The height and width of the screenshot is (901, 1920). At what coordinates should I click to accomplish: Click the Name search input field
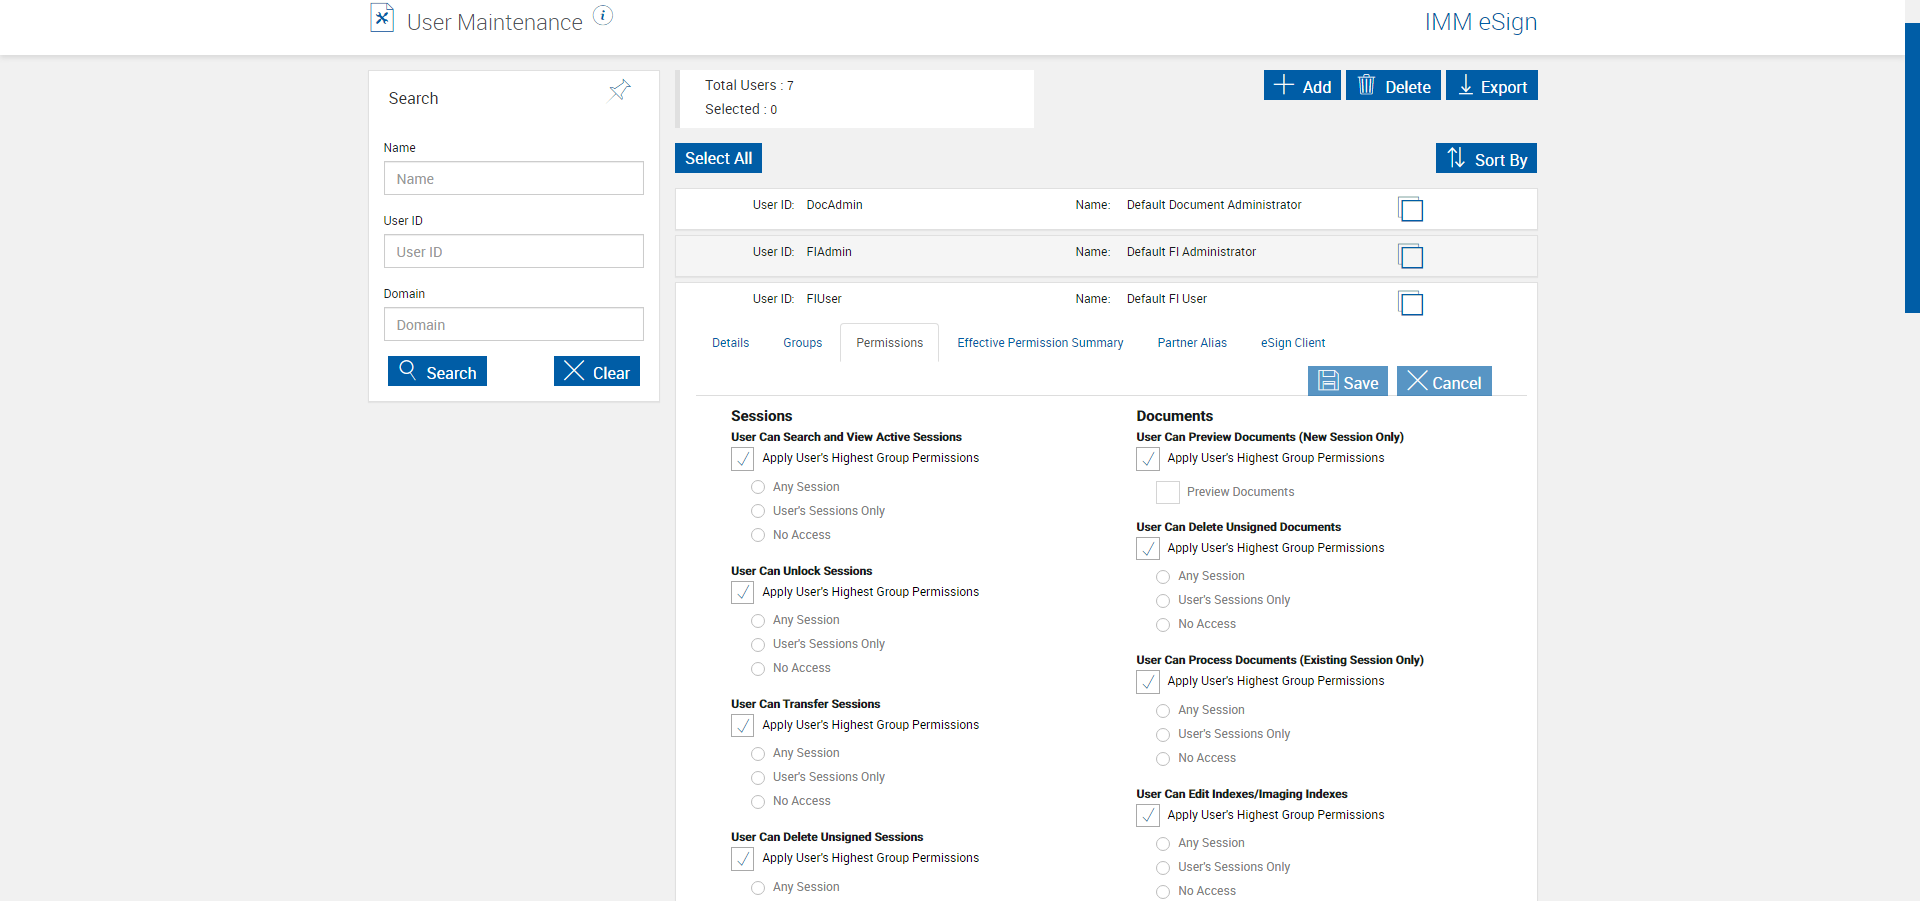[513, 179]
